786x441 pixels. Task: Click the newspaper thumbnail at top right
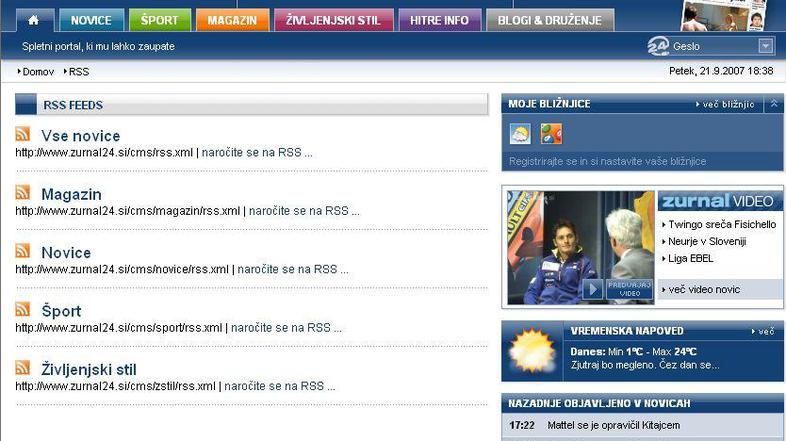coord(724,15)
